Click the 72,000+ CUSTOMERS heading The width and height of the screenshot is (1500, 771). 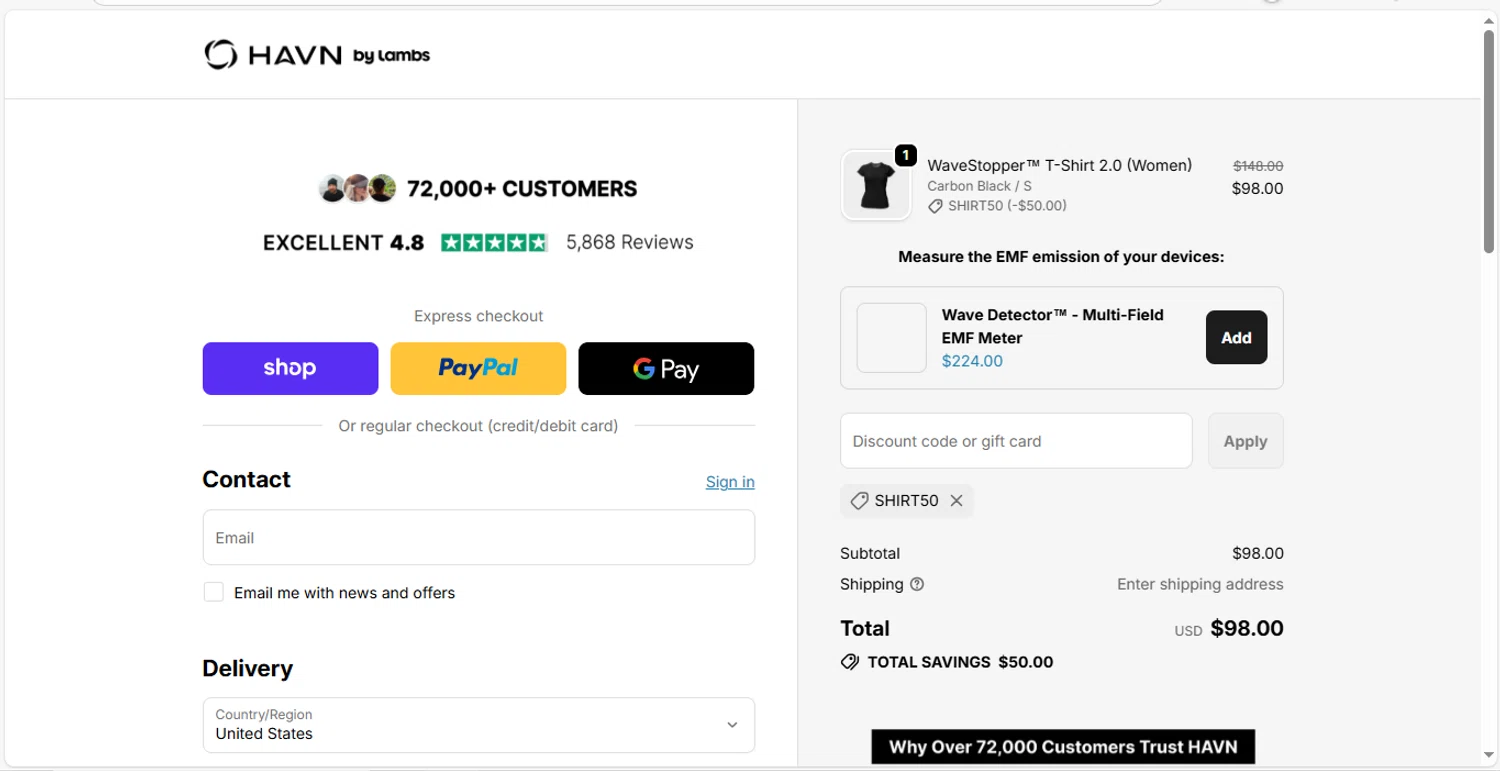pos(522,188)
